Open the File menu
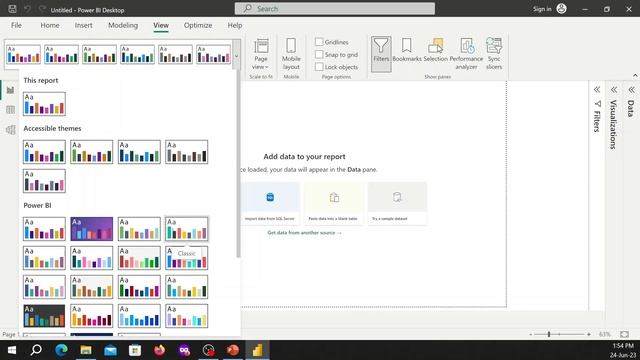Viewport: 640px width, 360px height. click(x=16, y=25)
